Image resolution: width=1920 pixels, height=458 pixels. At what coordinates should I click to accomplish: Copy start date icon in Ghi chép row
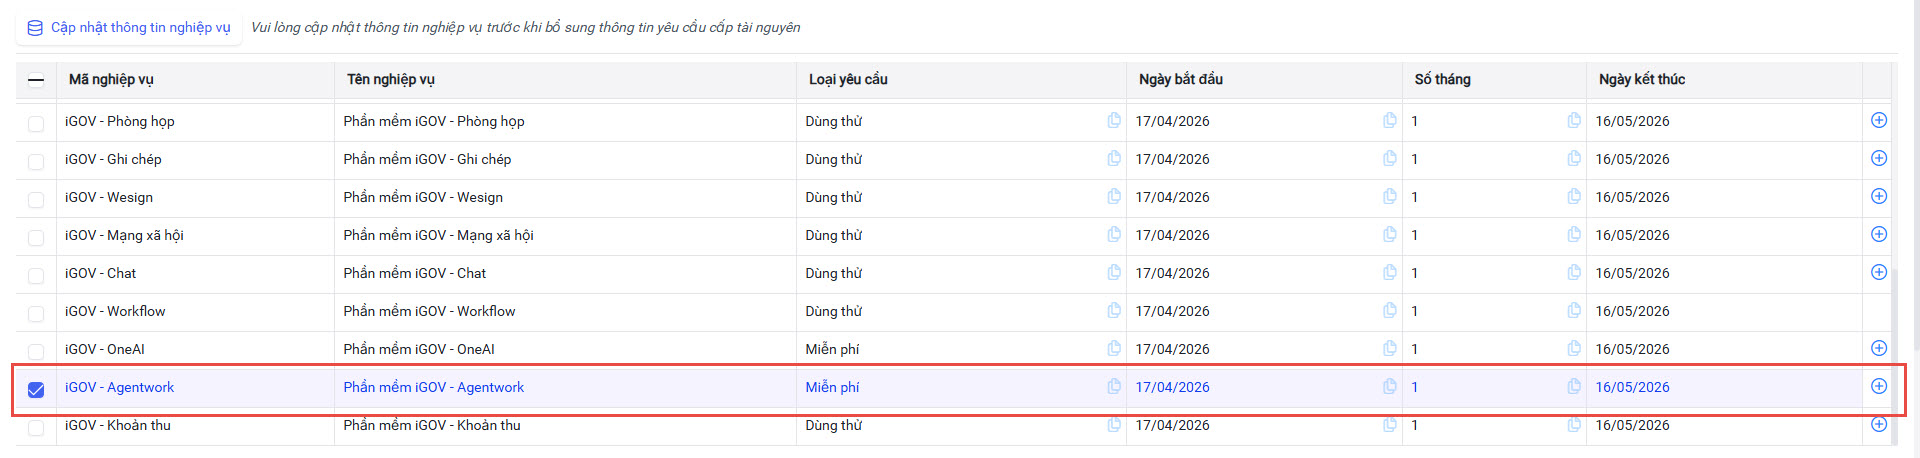point(1390,158)
